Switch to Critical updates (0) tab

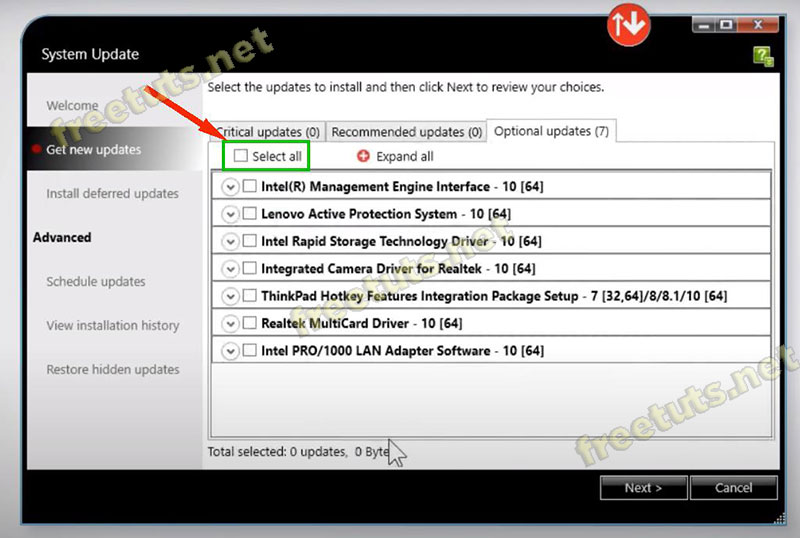click(x=266, y=132)
